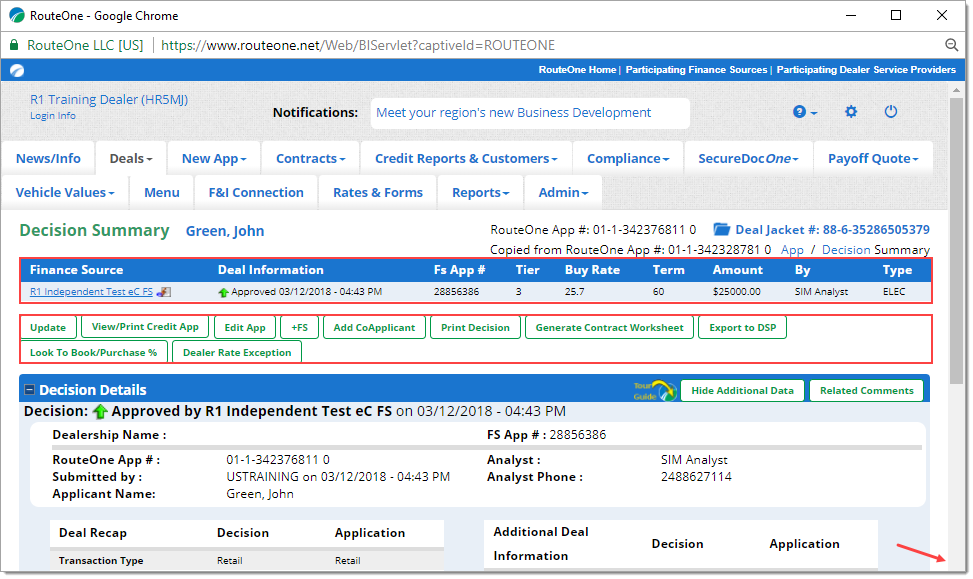The image size is (973, 579).
Task: Open Participating Dealer Service Providers link
Action: 866,70
